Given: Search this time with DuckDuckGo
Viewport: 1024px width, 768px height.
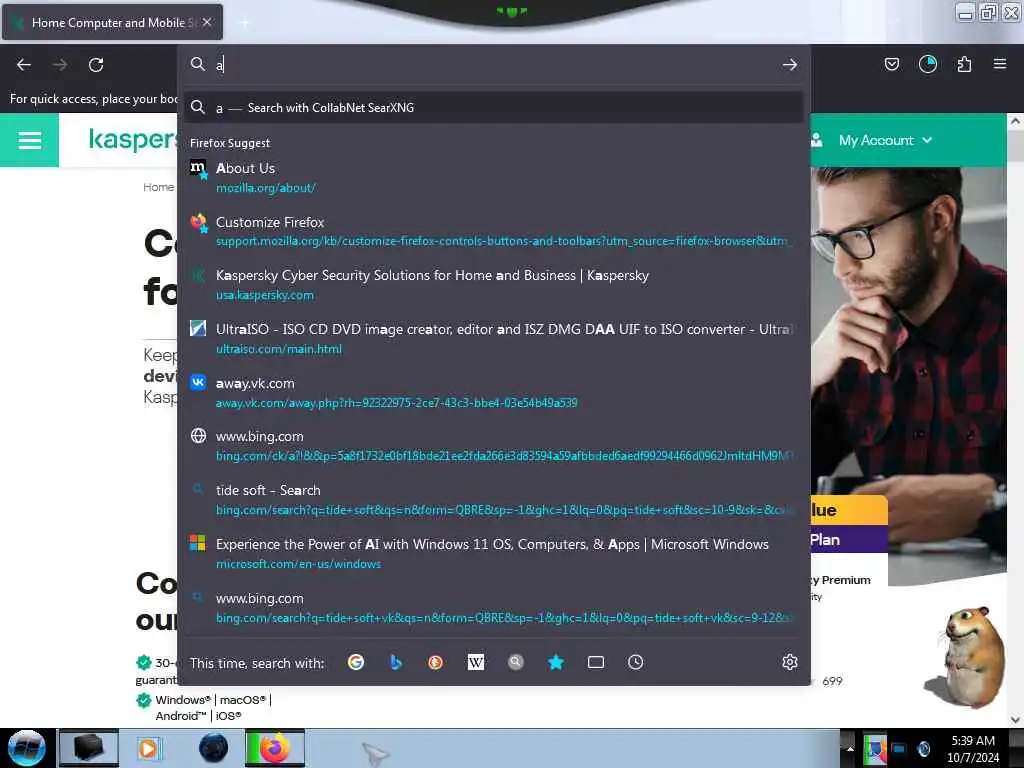Looking at the screenshot, I should [x=436, y=662].
